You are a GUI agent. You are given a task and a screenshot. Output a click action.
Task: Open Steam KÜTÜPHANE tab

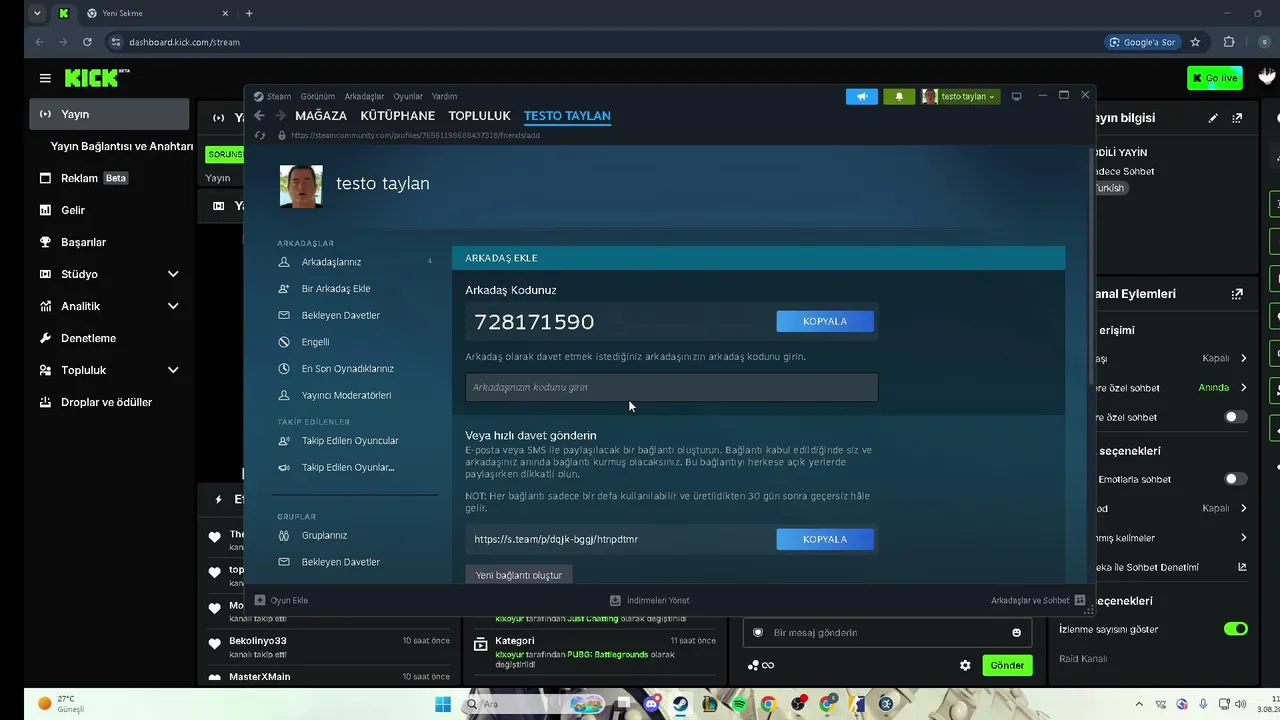pos(398,116)
